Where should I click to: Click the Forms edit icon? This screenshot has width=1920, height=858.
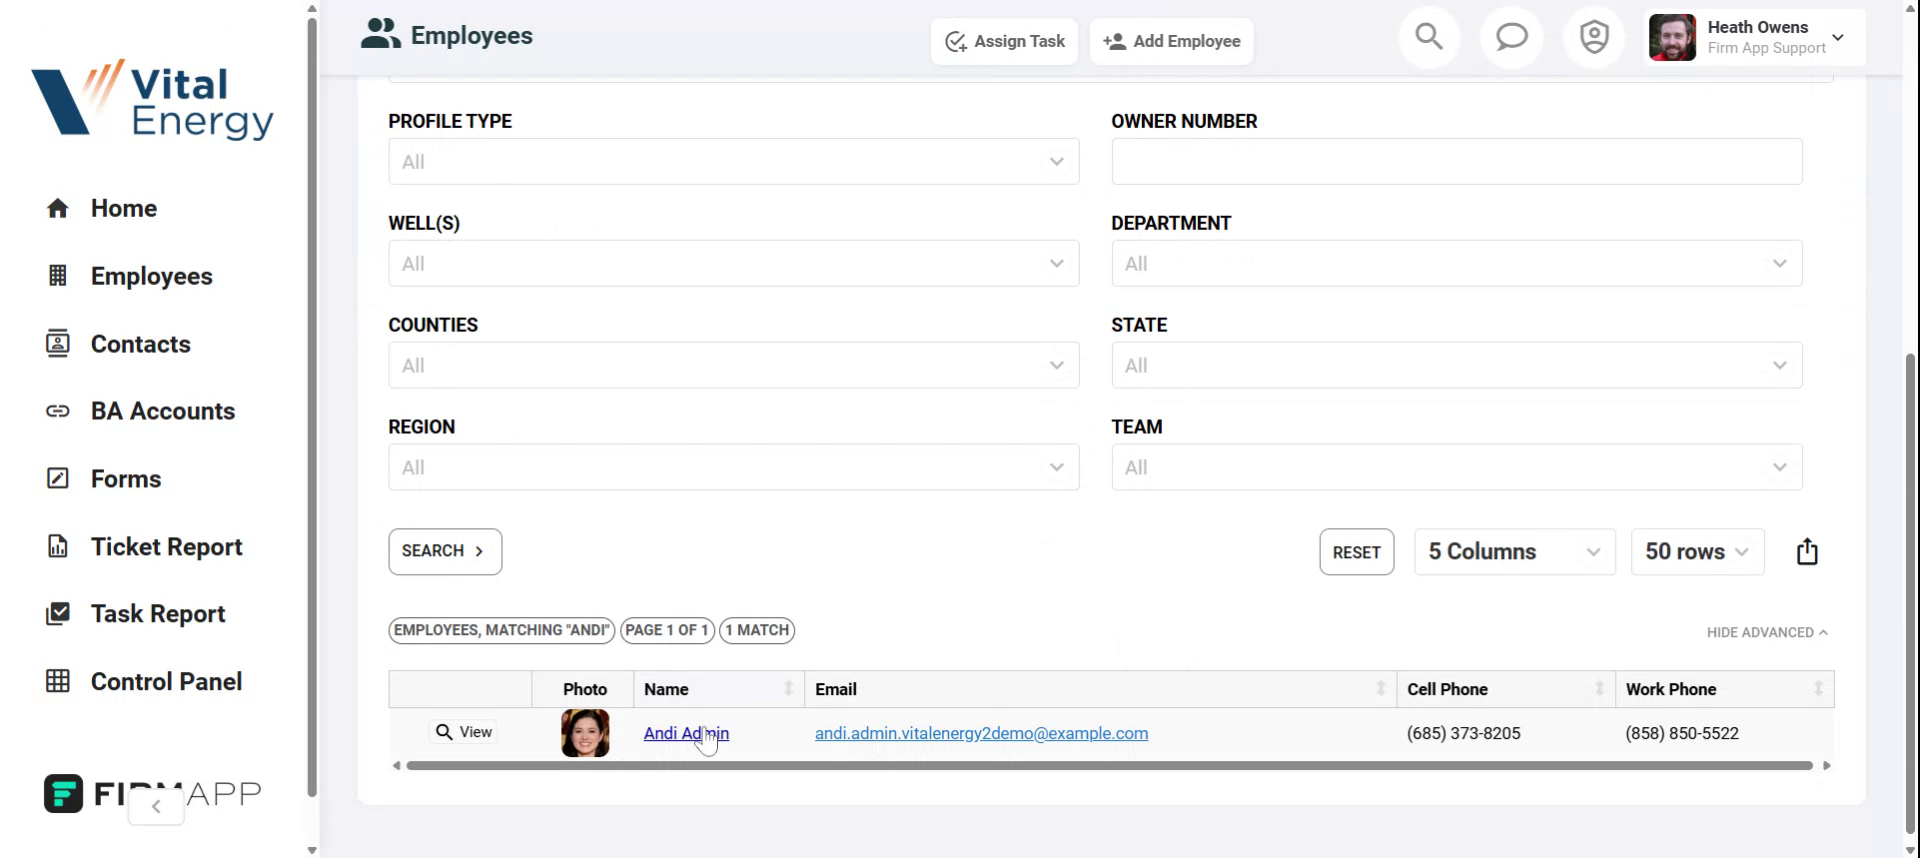(x=58, y=478)
